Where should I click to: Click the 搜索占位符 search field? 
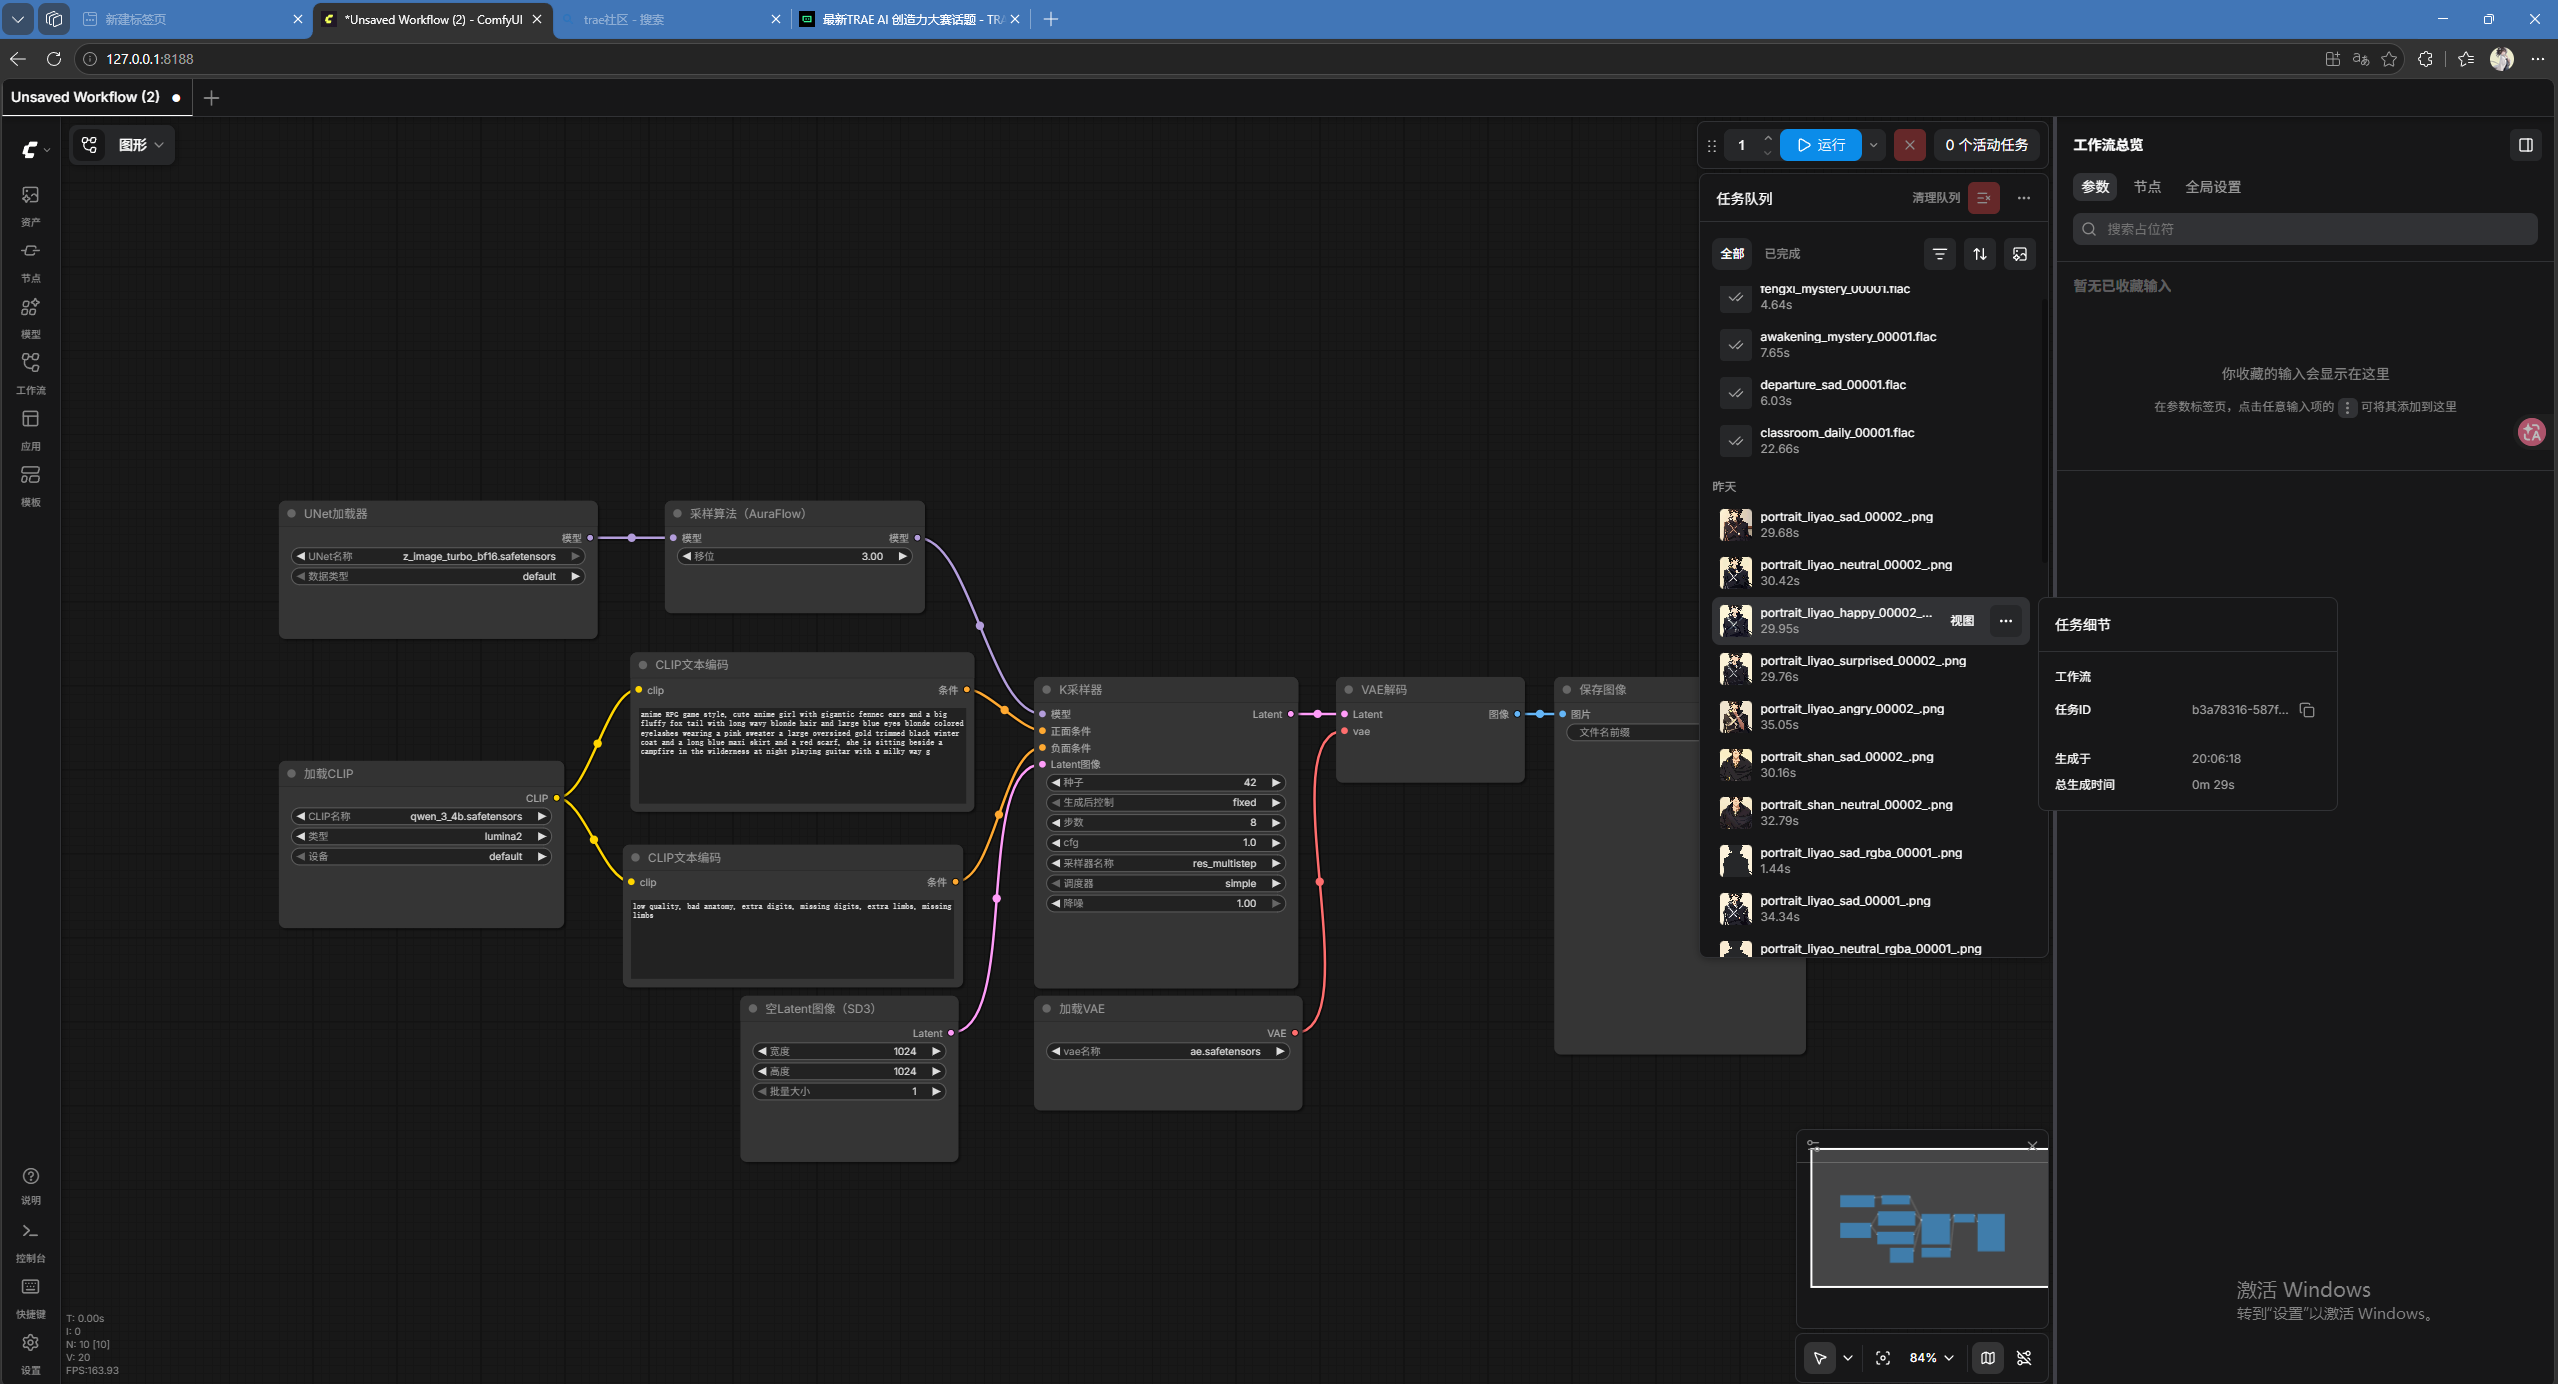tap(2305, 229)
